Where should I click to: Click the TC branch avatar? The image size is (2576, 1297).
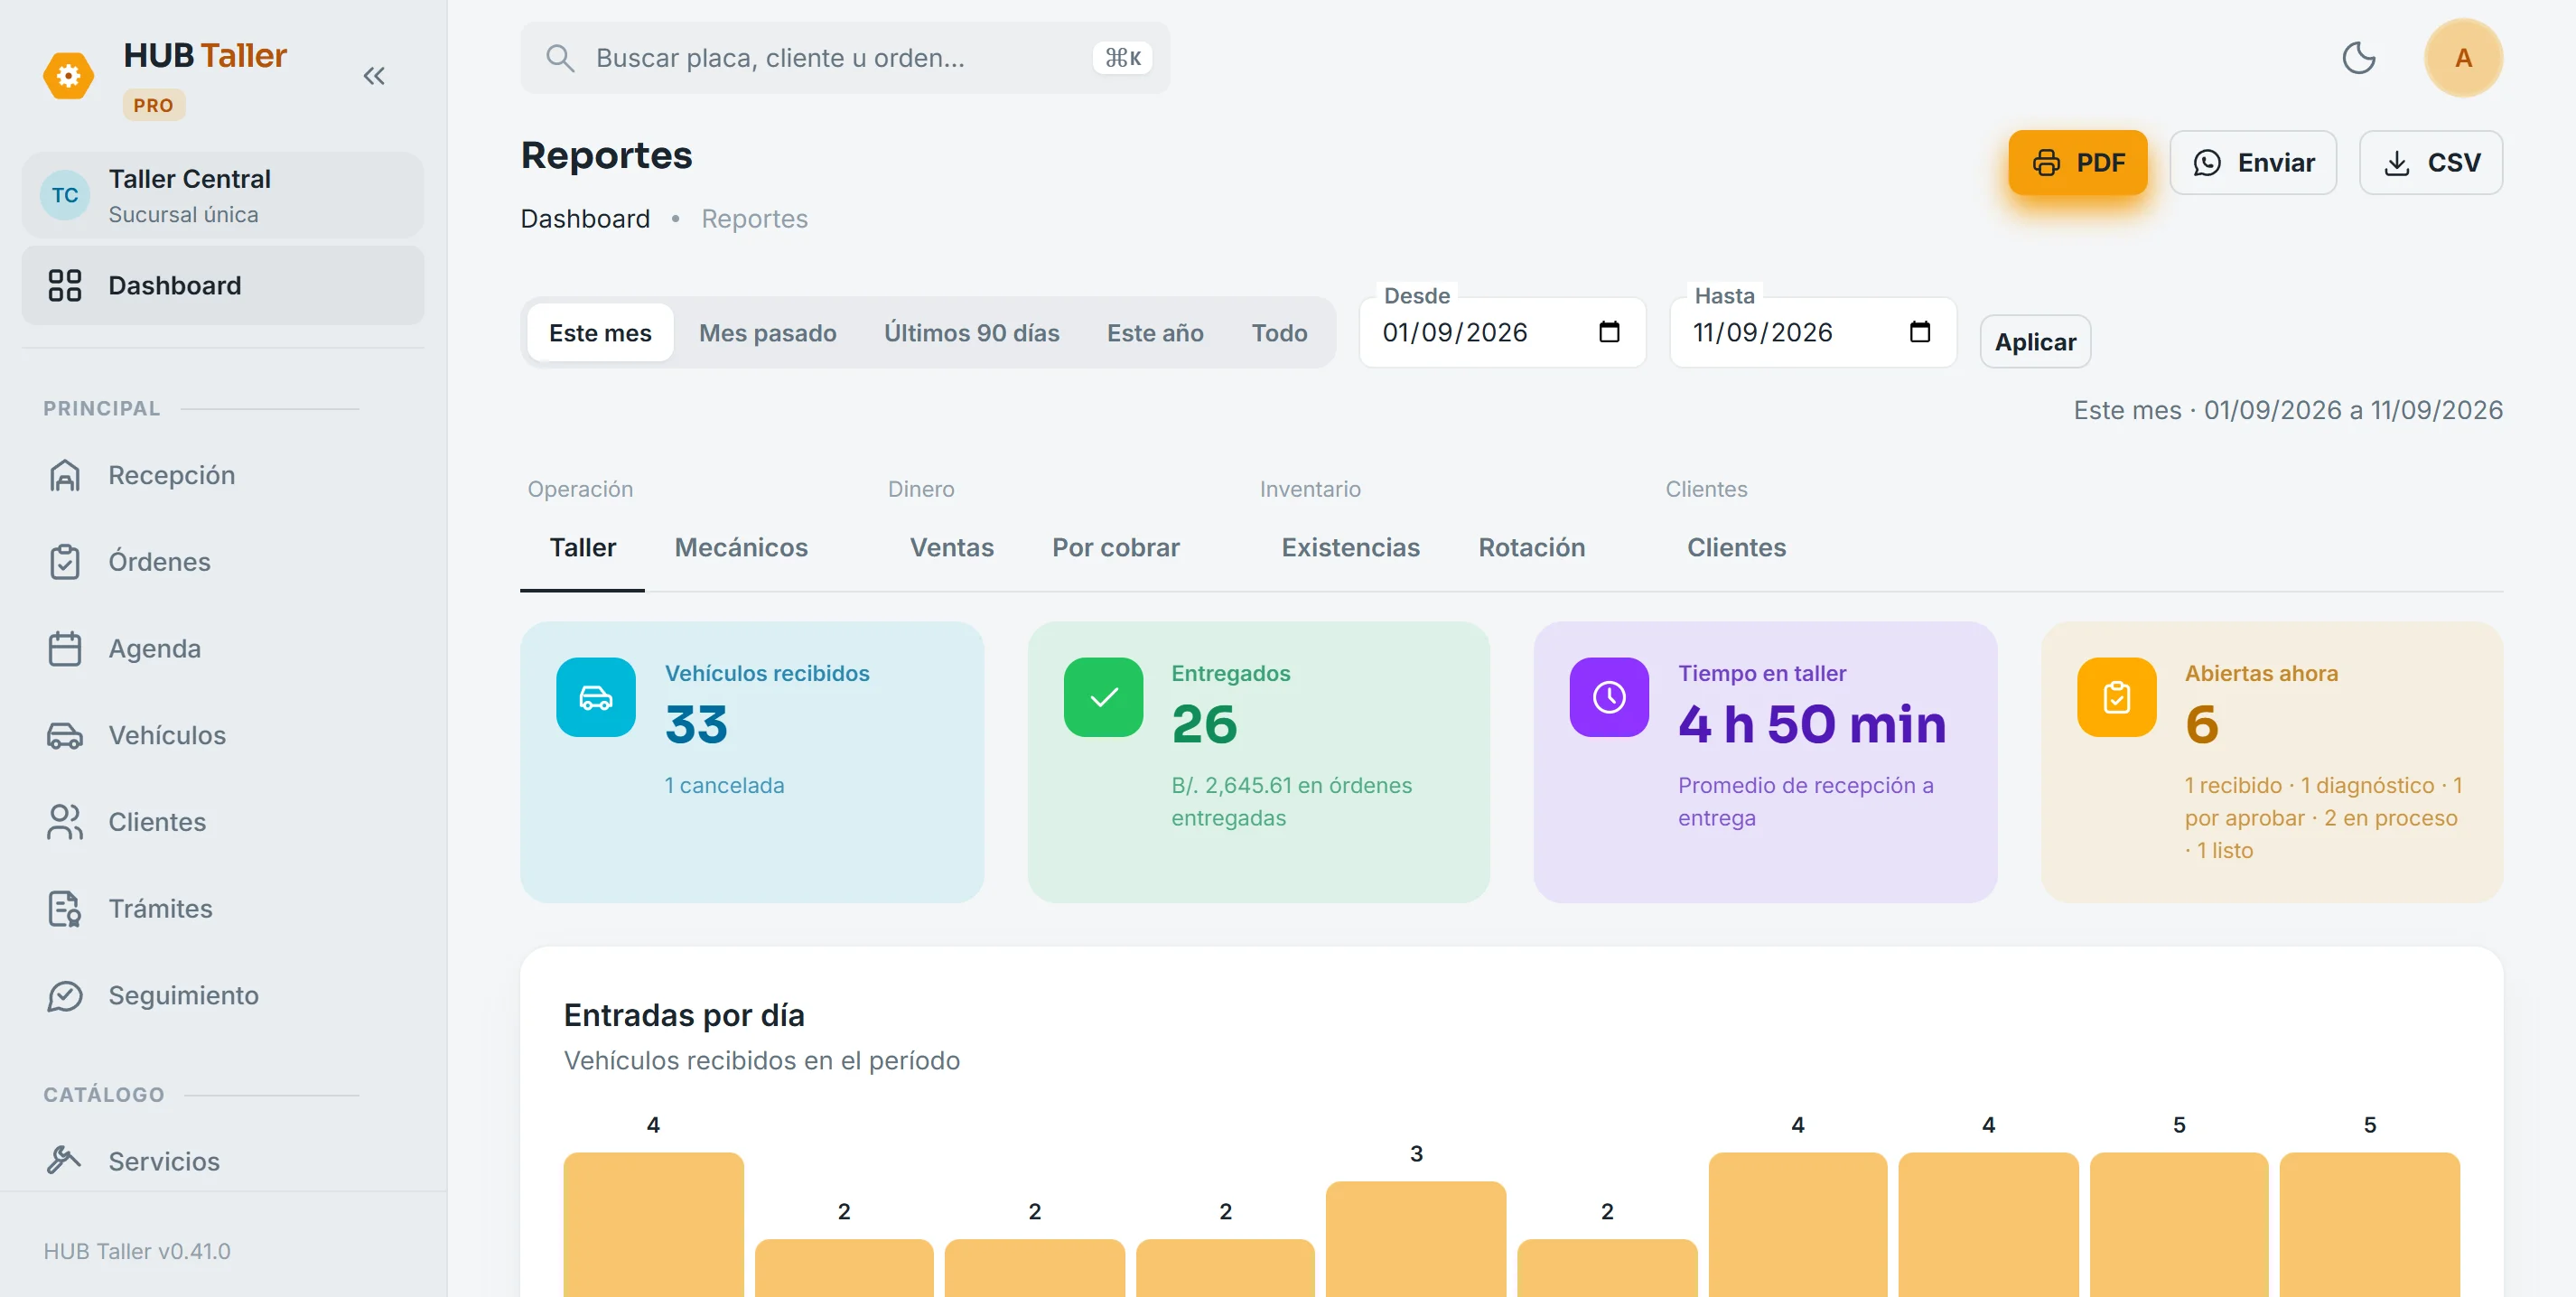point(65,195)
